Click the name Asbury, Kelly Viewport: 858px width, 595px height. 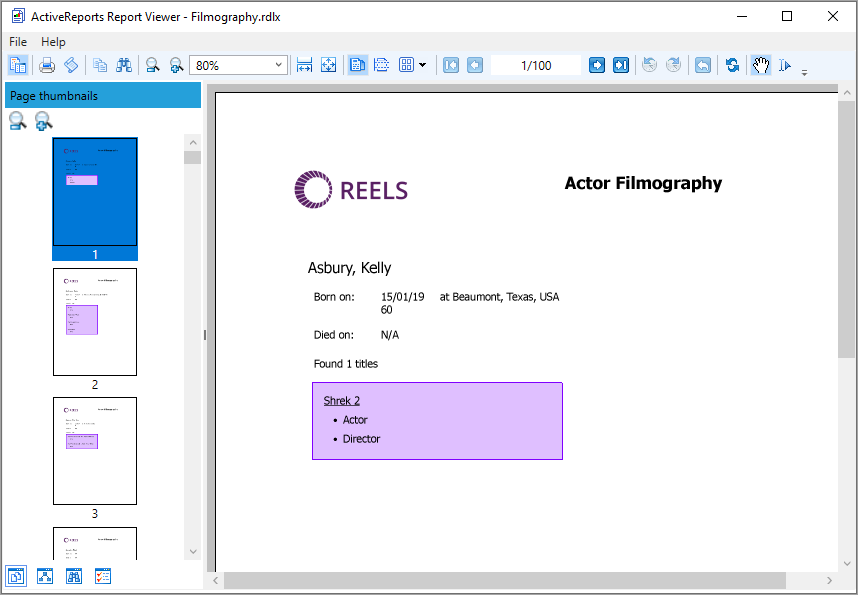[x=349, y=268]
